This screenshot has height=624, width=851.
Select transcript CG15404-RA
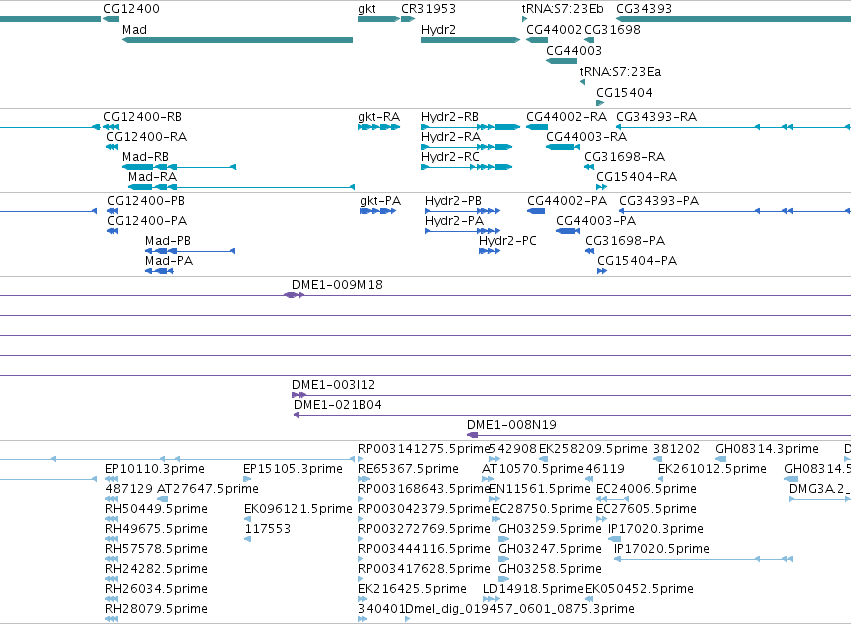(x=637, y=177)
